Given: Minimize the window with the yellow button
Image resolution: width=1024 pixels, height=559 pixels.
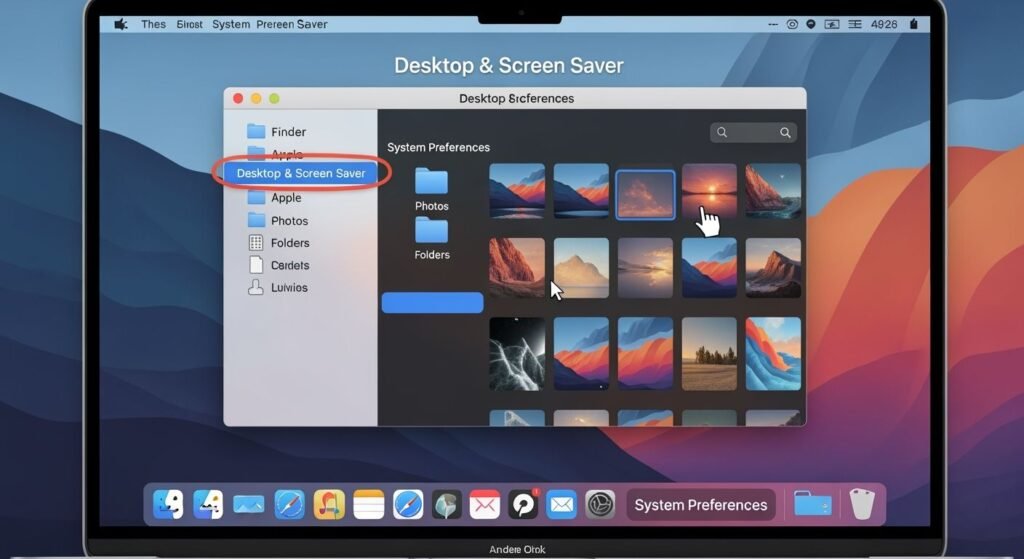Looking at the screenshot, I should click(x=256, y=98).
